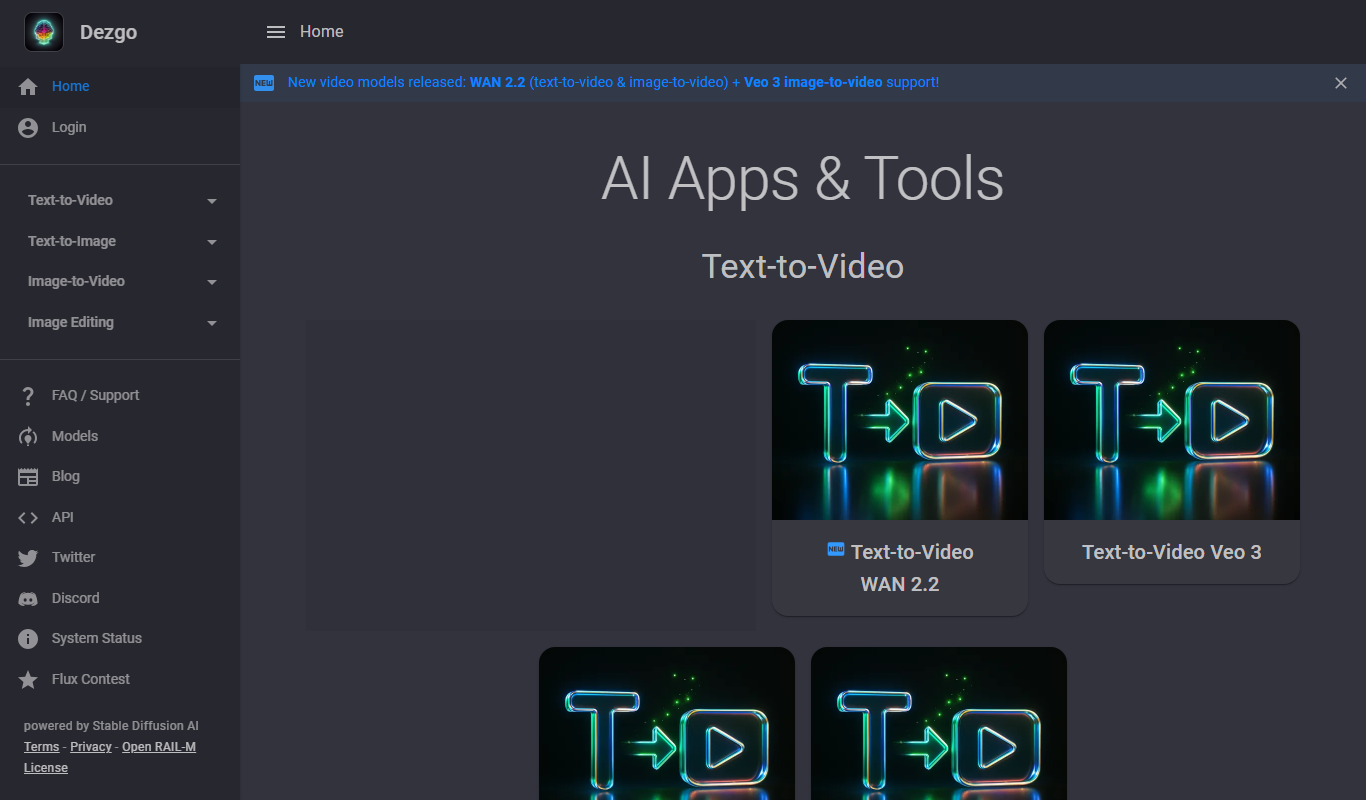Visit Twitter link in sidebar
Image resolution: width=1366 pixels, height=800 pixels.
point(74,557)
